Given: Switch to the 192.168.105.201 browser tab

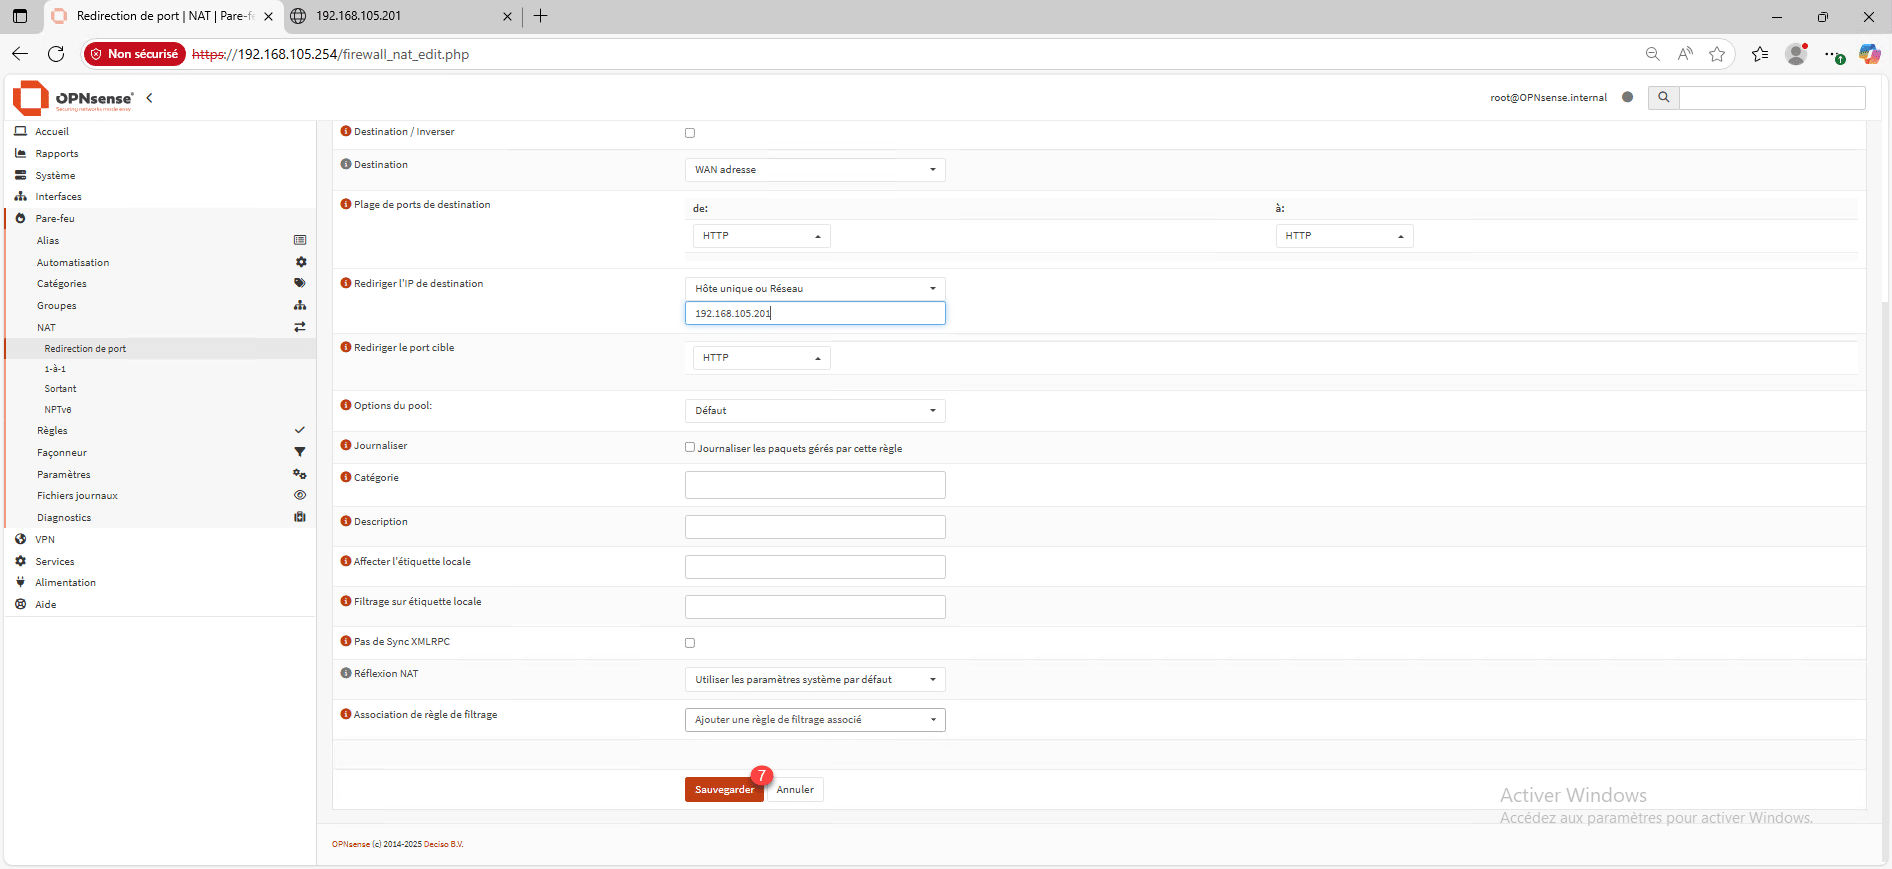Looking at the screenshot, I should point(395,16).
